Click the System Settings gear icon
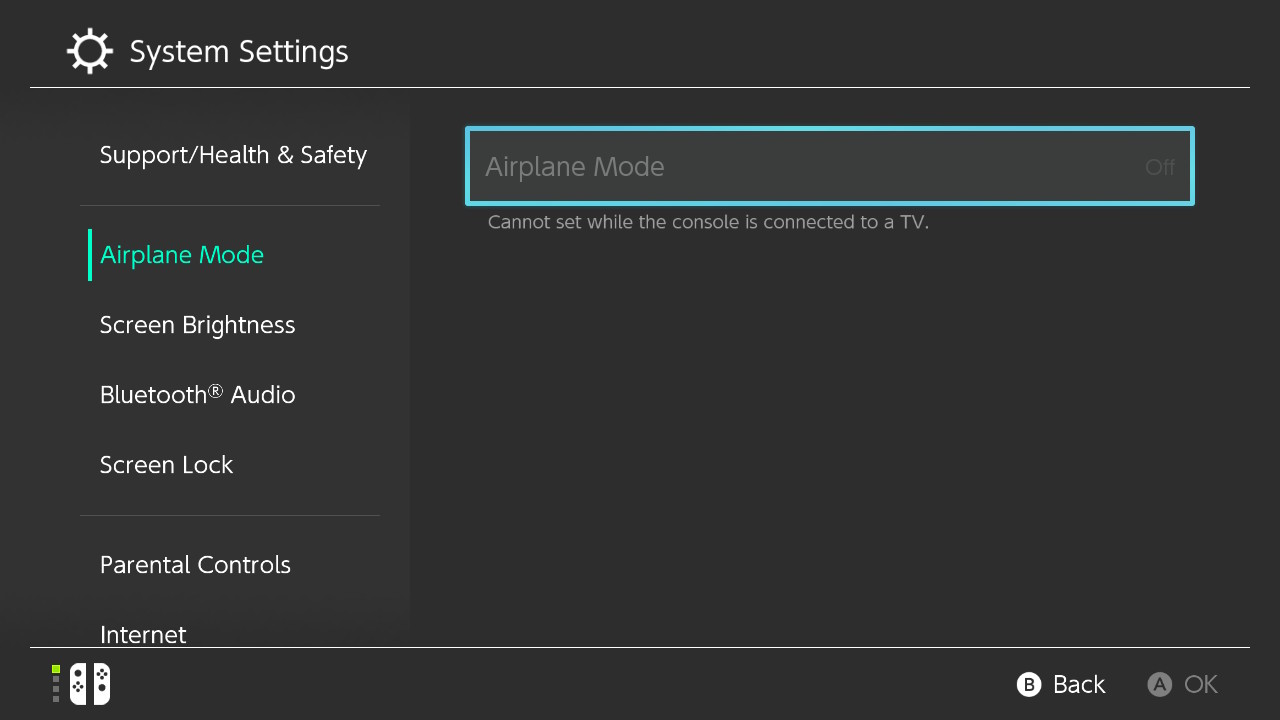Screen dimensions: 1280x720 coord(89,52)
